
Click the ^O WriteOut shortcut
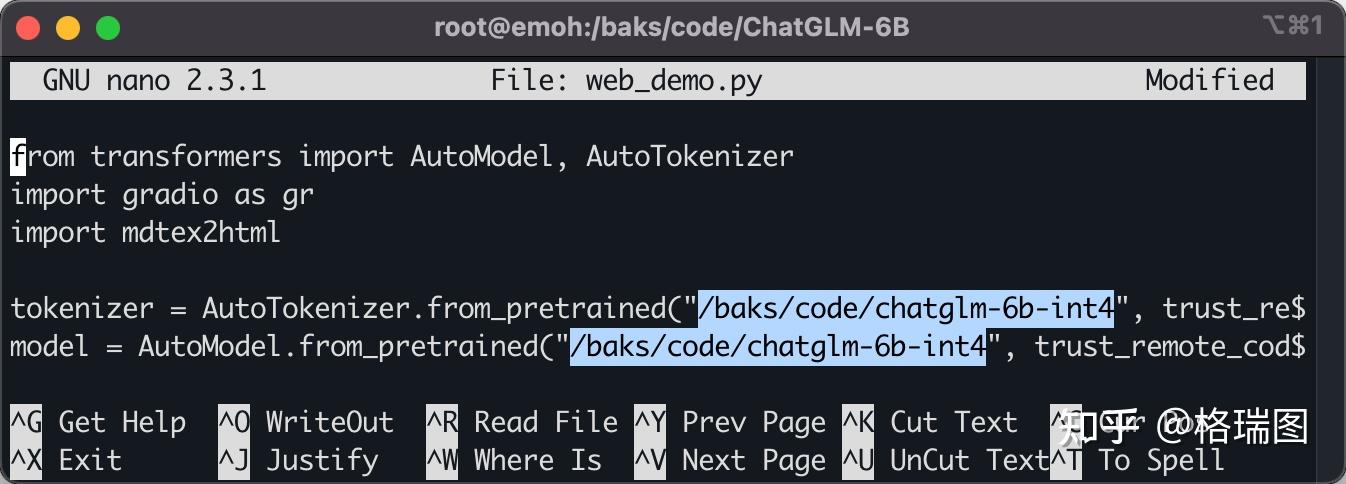(306, 422)
